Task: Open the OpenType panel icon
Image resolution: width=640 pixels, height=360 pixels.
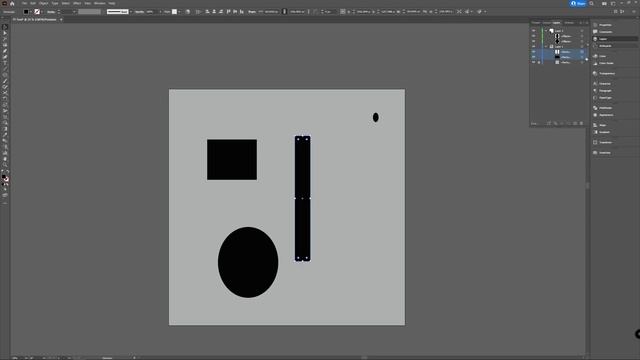Action: click(595, 98)
